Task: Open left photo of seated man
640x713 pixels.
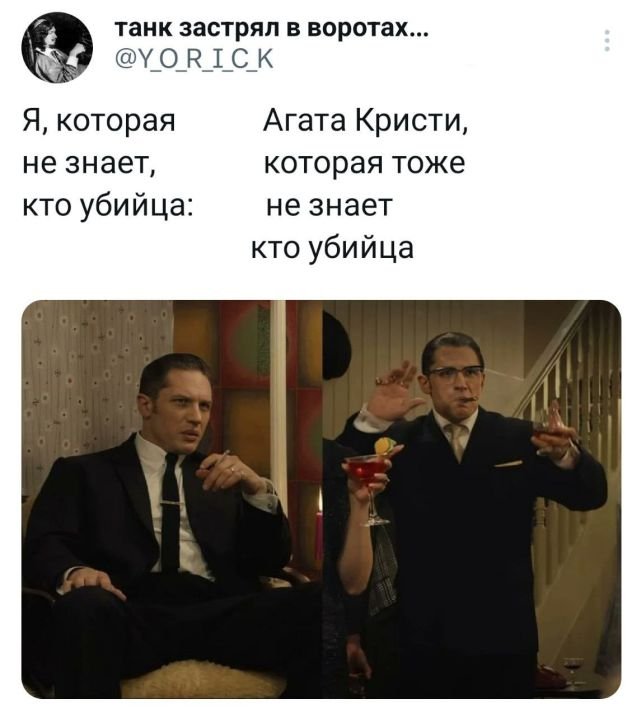Action: [x=172, y=499]
